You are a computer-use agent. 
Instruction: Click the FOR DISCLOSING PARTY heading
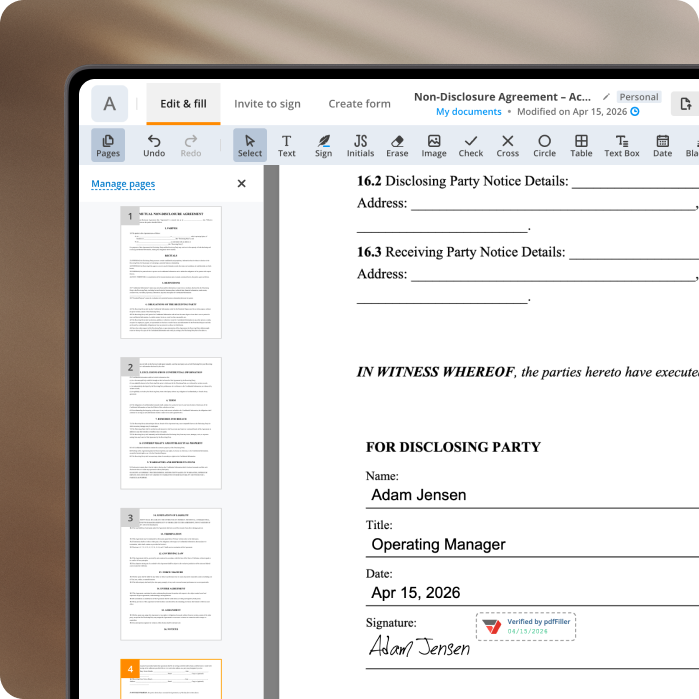(453, 447)
